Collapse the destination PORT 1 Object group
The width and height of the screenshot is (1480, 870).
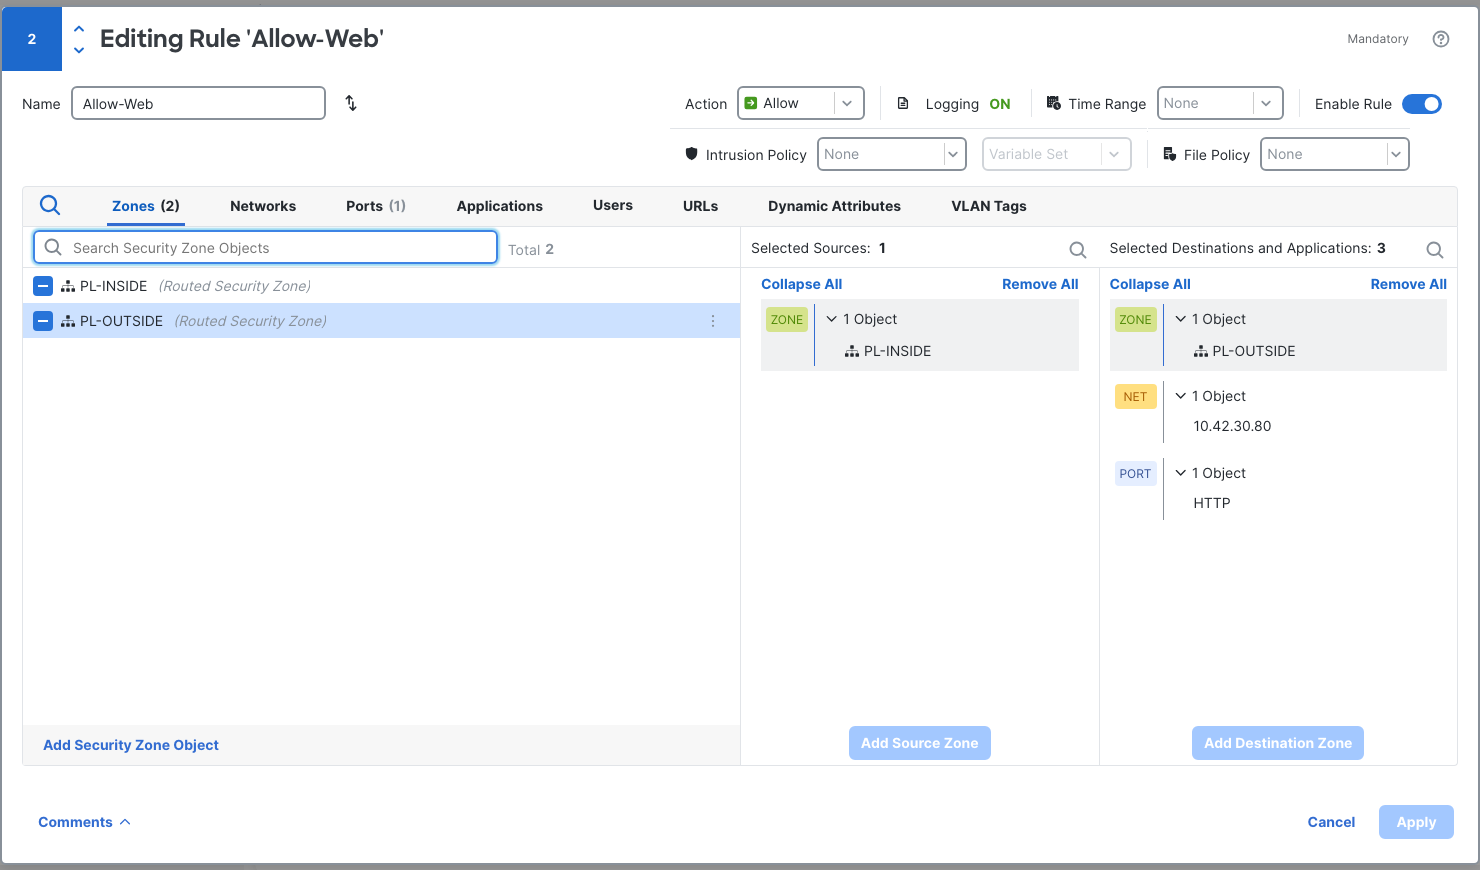1181,473
